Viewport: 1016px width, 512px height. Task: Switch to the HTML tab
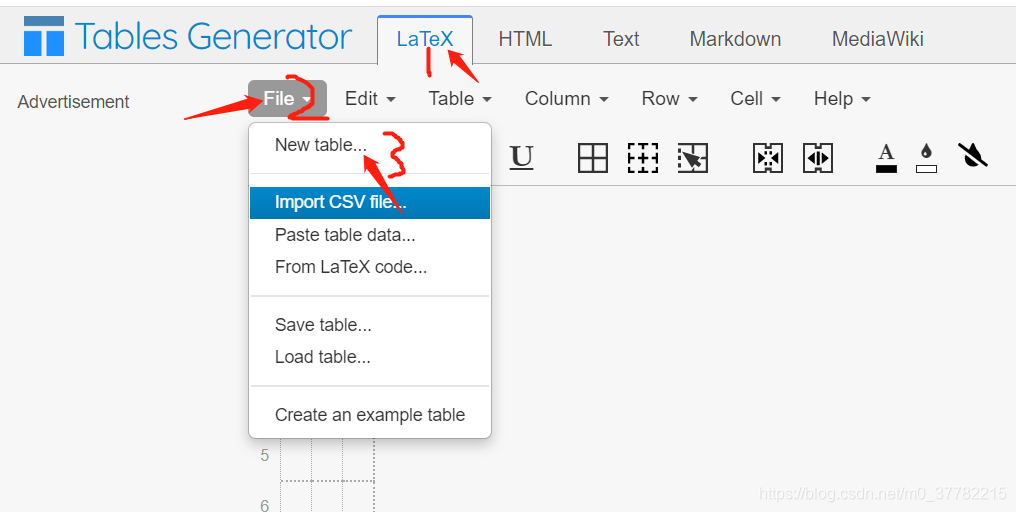525,39
